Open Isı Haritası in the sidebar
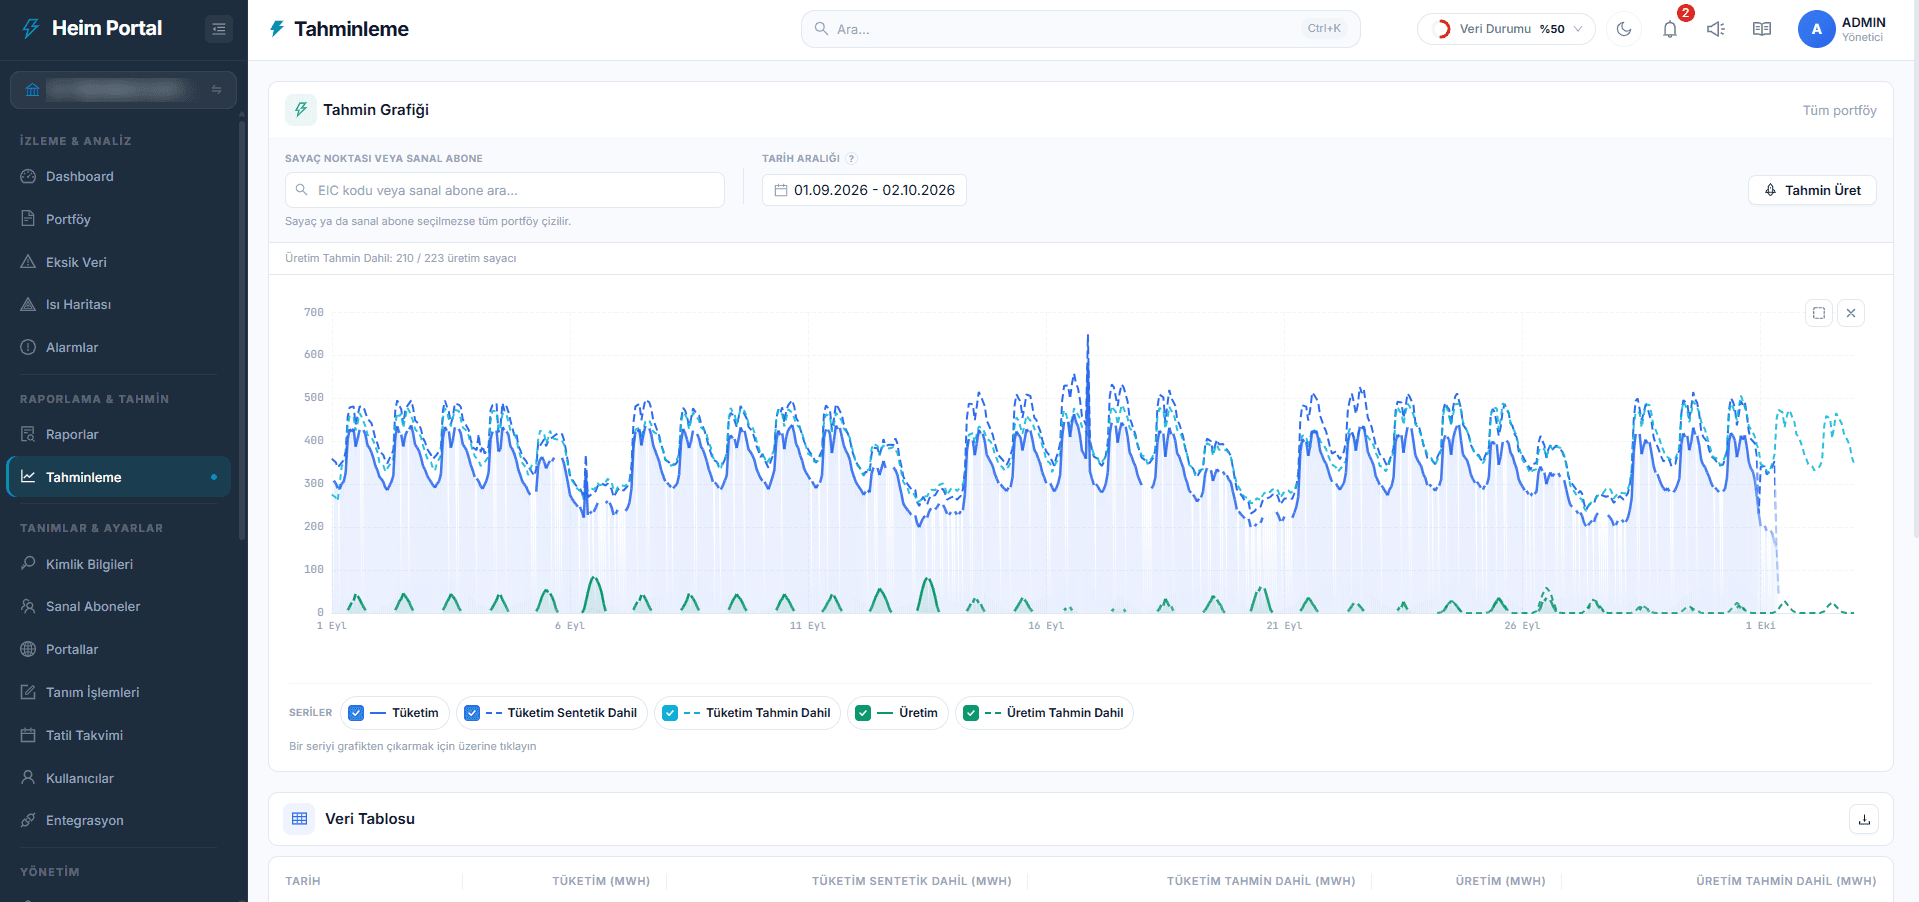This screenshot has height=902, width=1919. tap(118, 305)
